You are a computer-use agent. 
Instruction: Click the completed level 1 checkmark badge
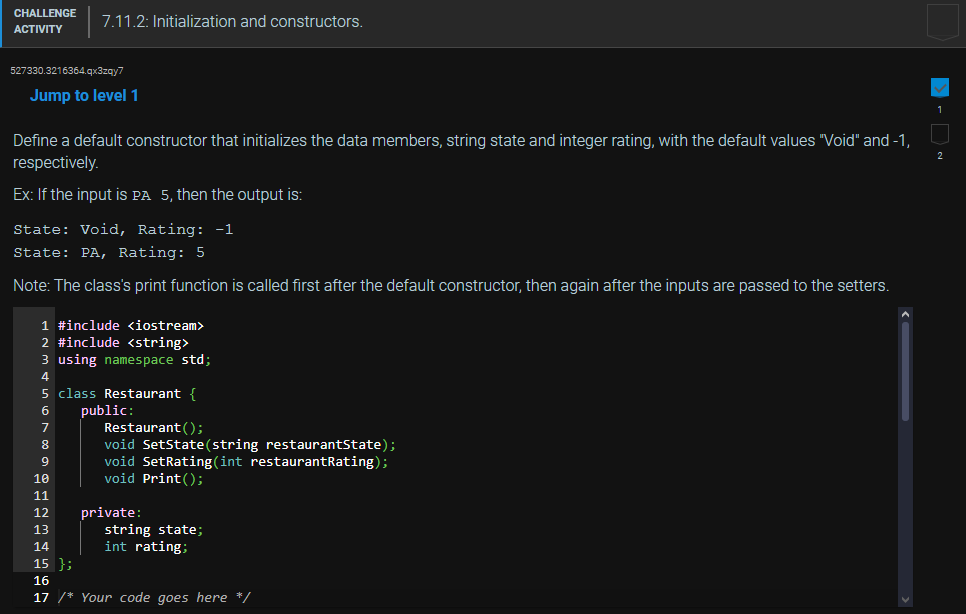pyautogui.click(x=938, y=86)
